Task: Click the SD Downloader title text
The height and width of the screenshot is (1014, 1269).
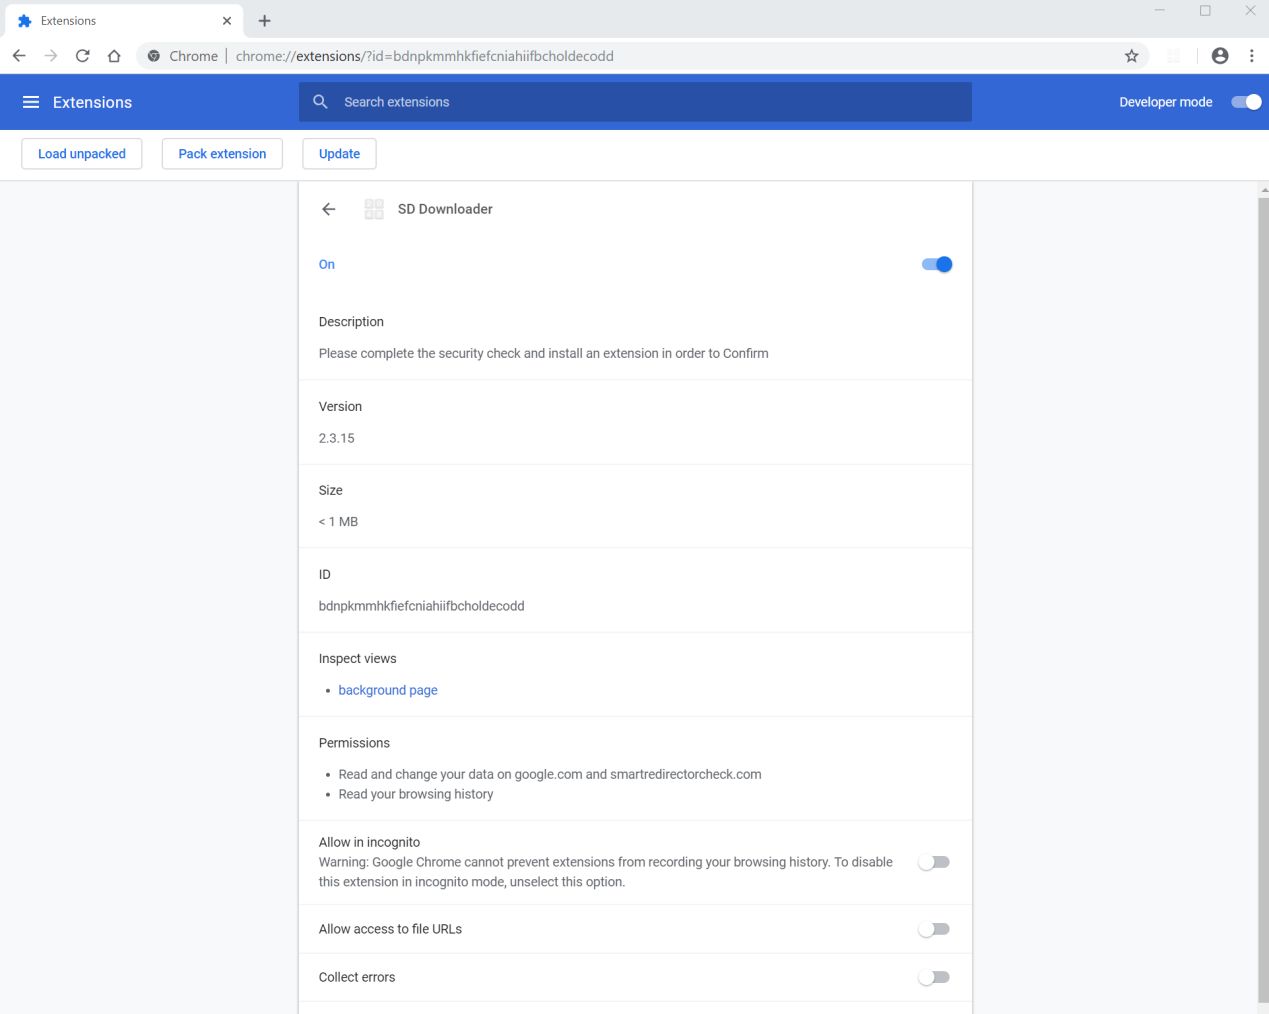Action: 445,209
